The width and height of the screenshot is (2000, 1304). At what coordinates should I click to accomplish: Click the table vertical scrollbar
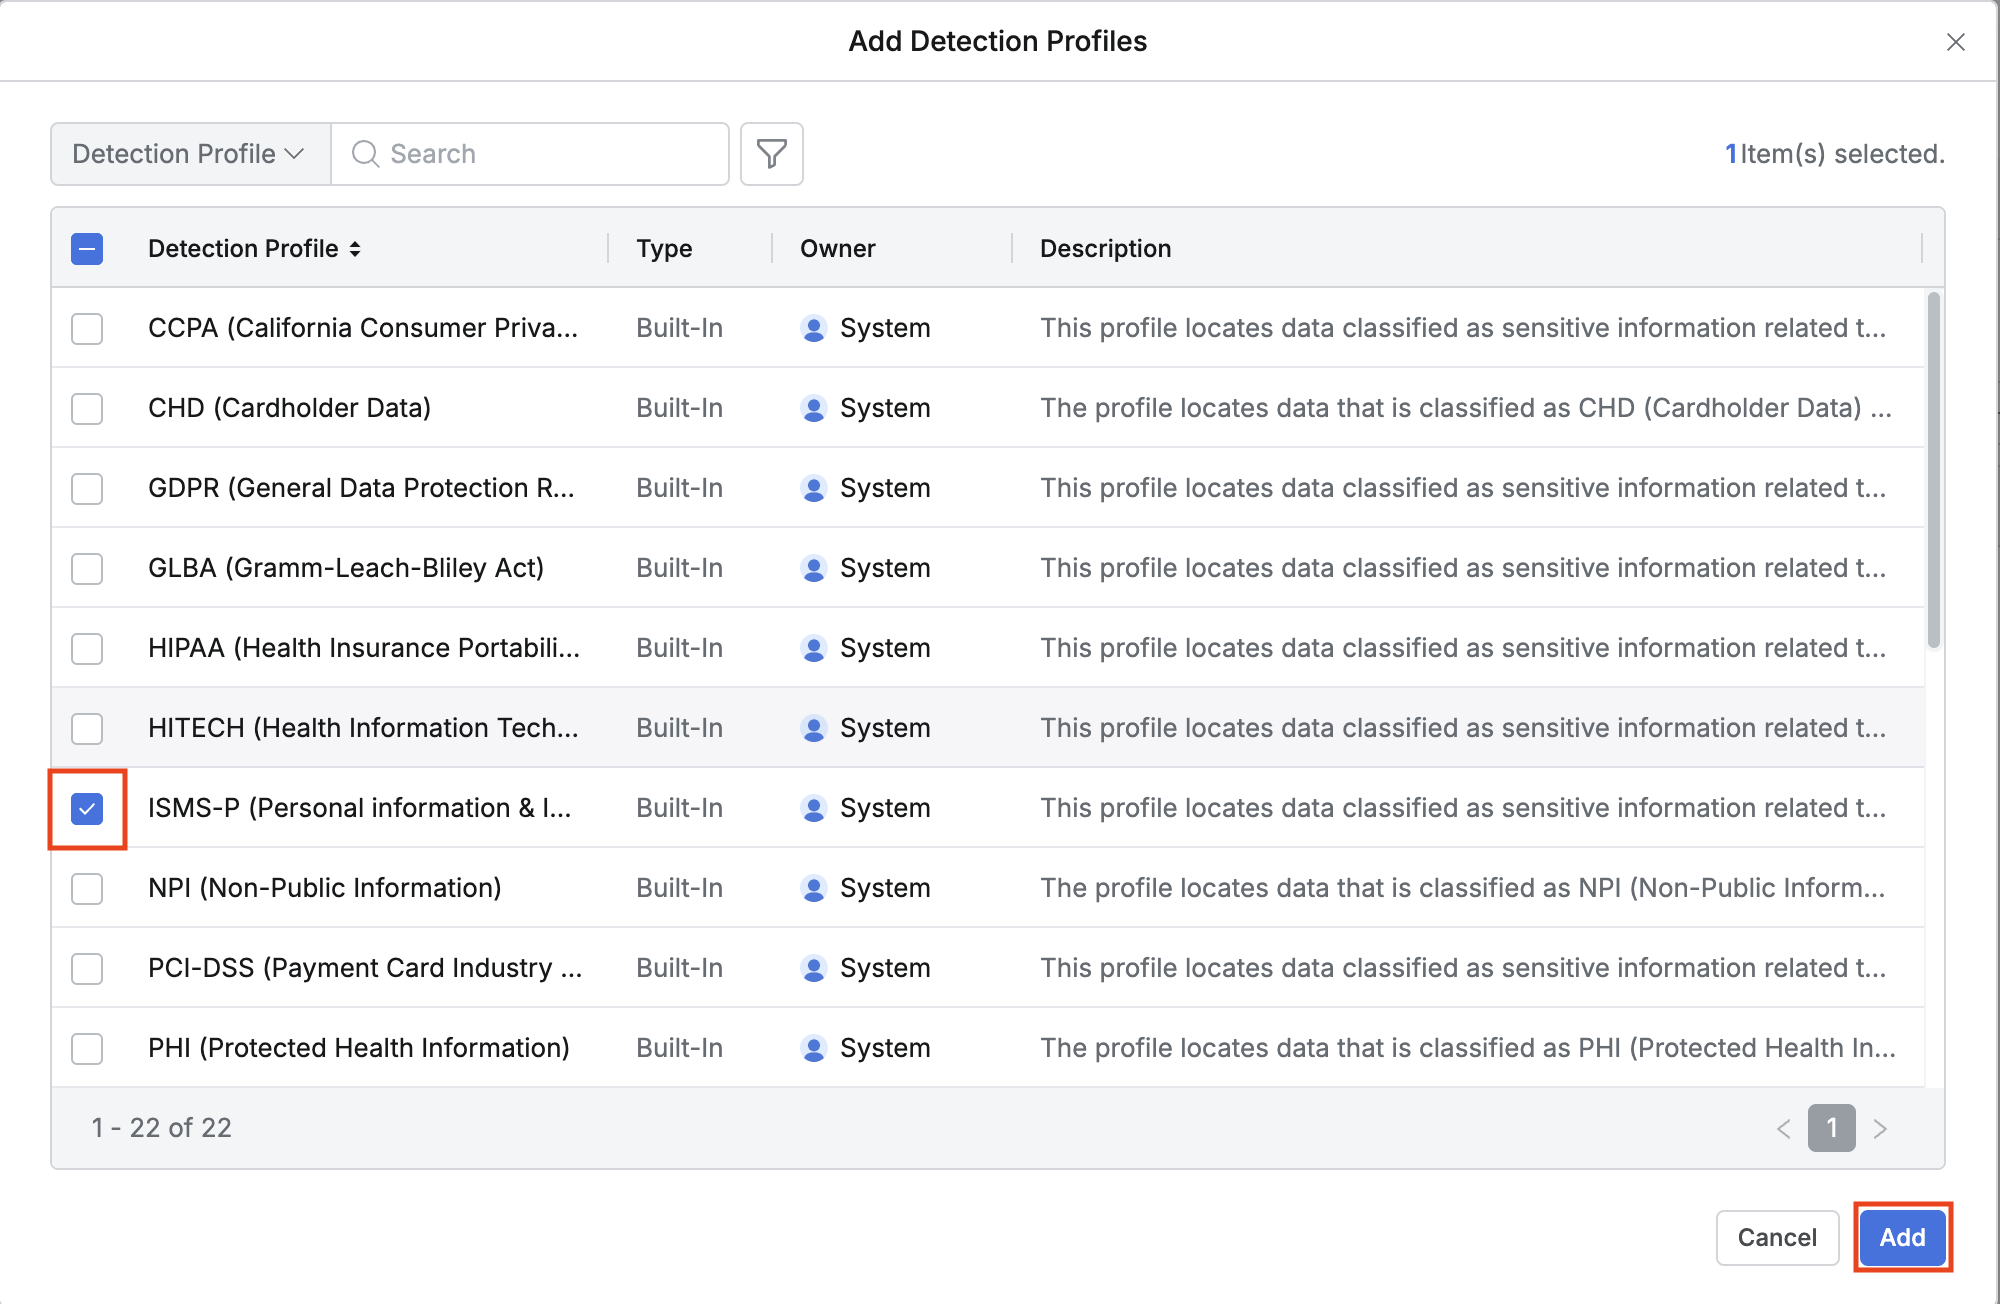(x=1933, y=470)
